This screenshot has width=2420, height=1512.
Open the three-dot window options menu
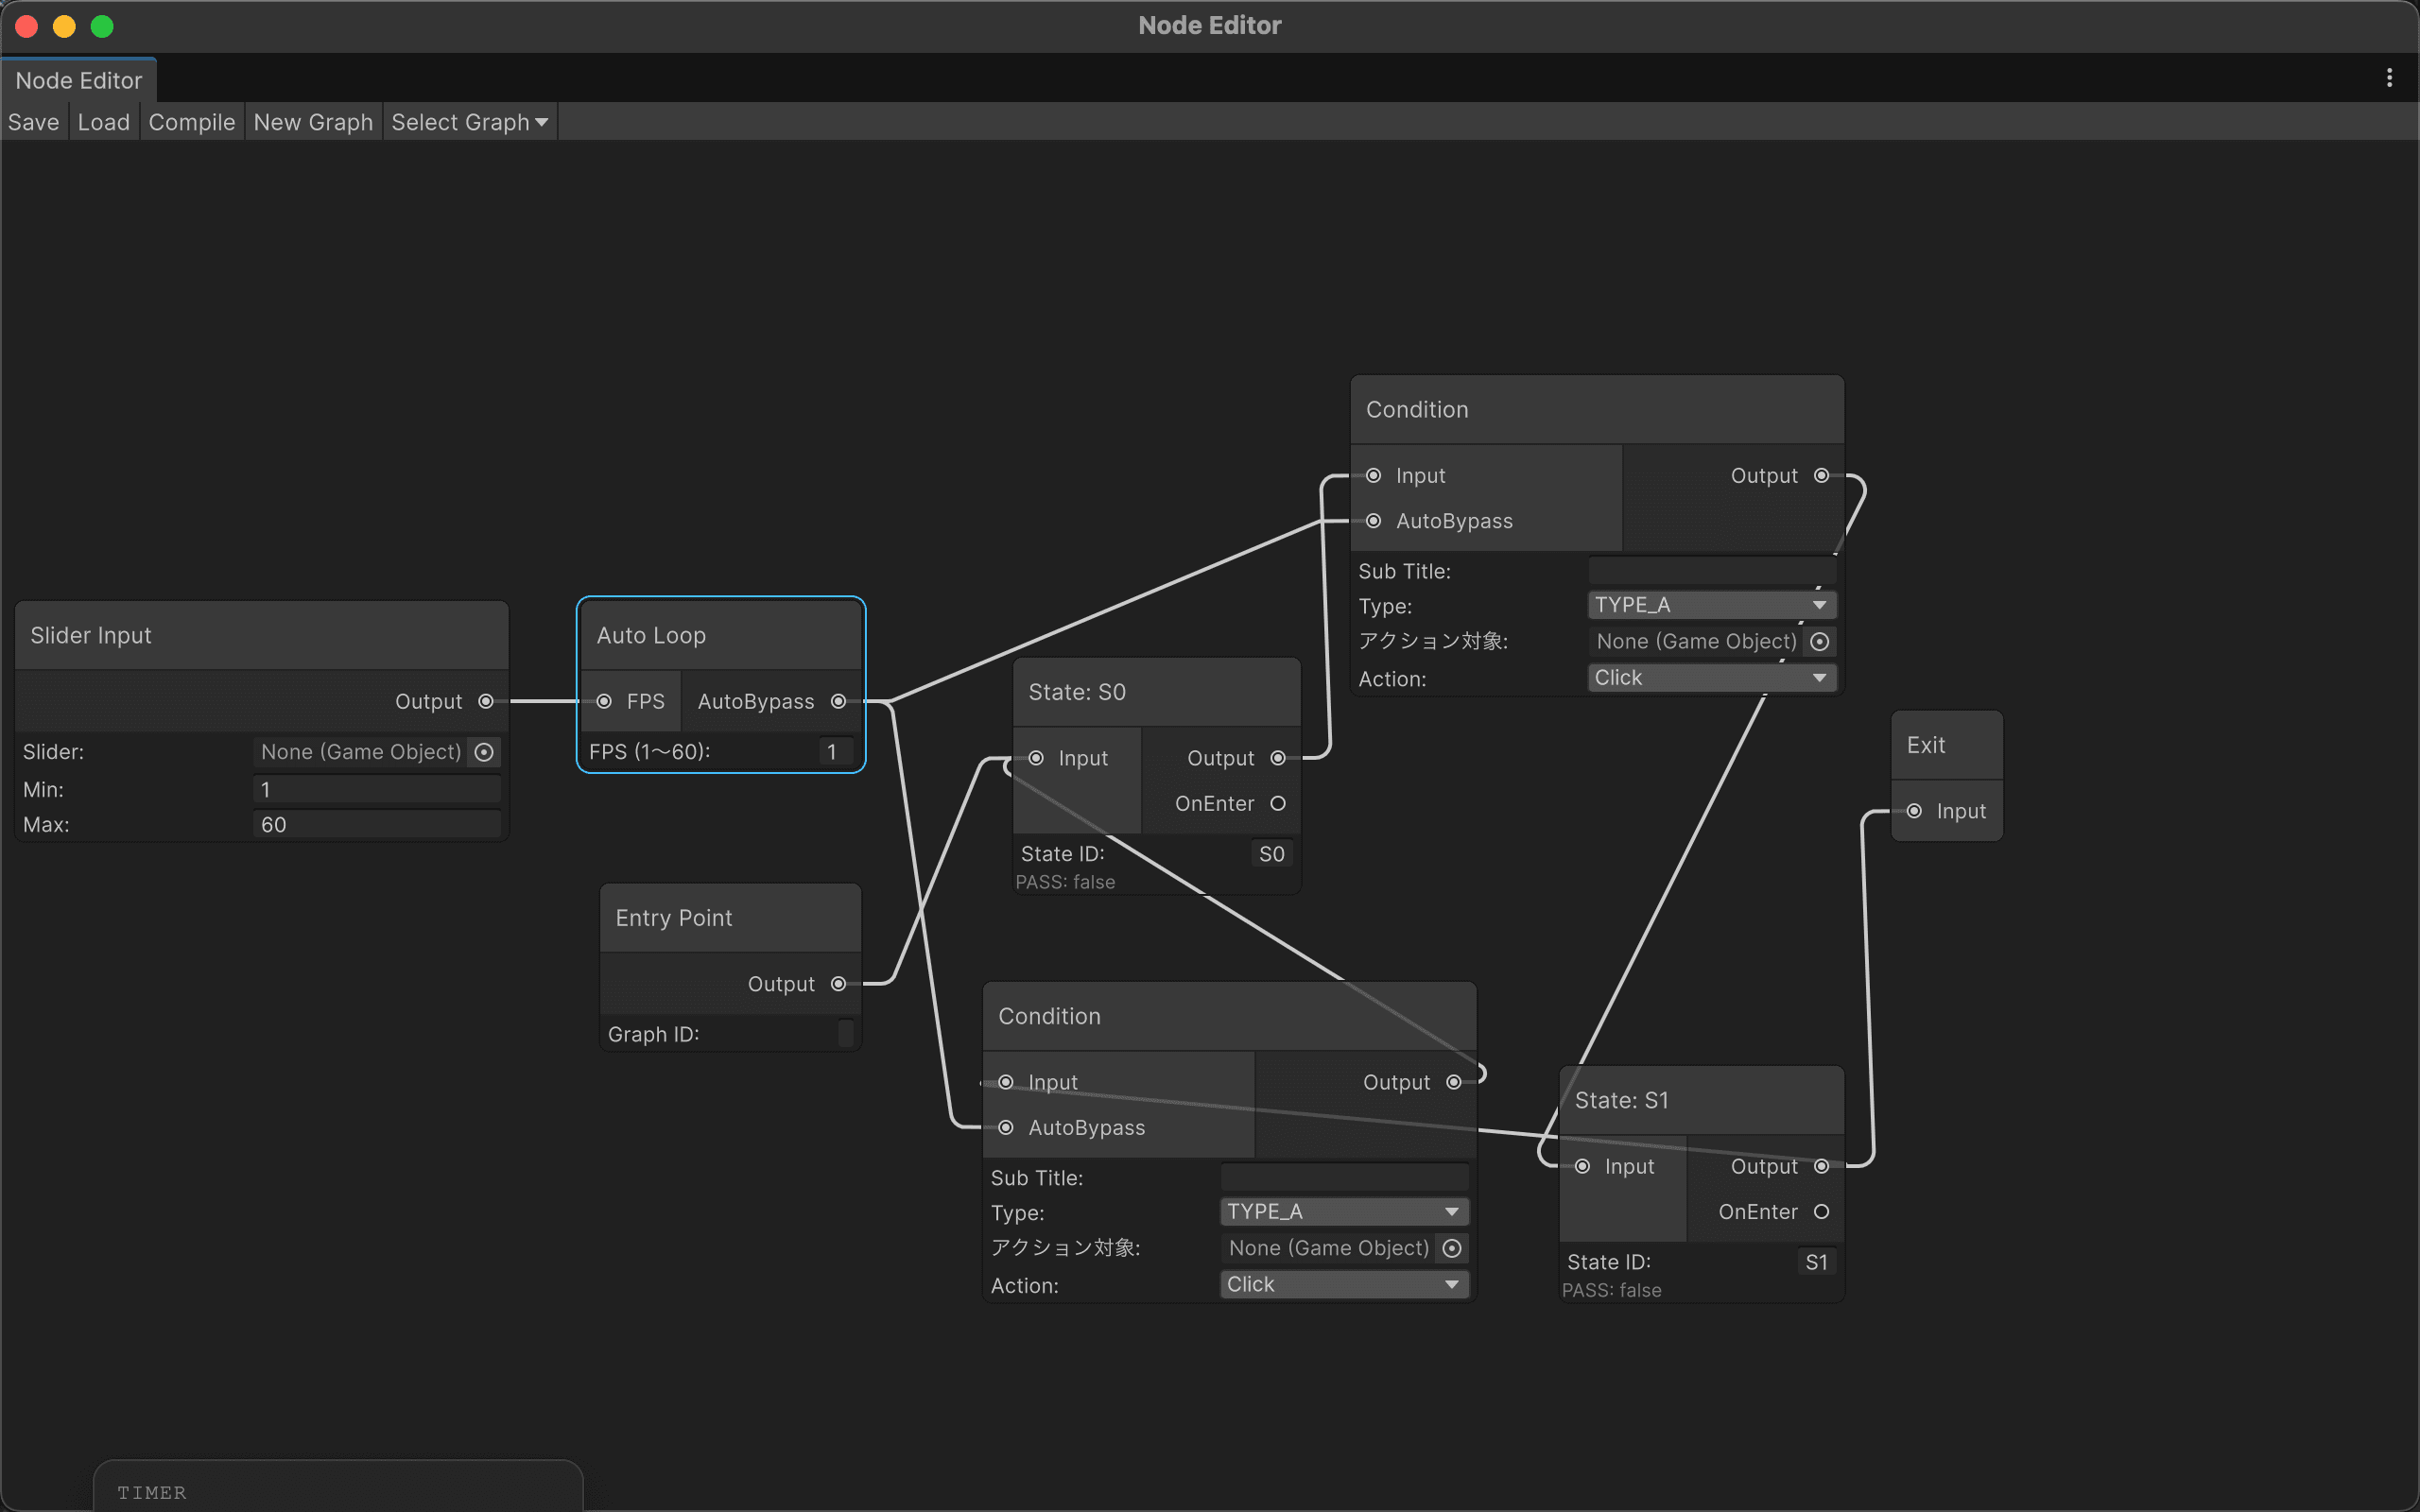pyautogui.click(x=2389, y=78)
